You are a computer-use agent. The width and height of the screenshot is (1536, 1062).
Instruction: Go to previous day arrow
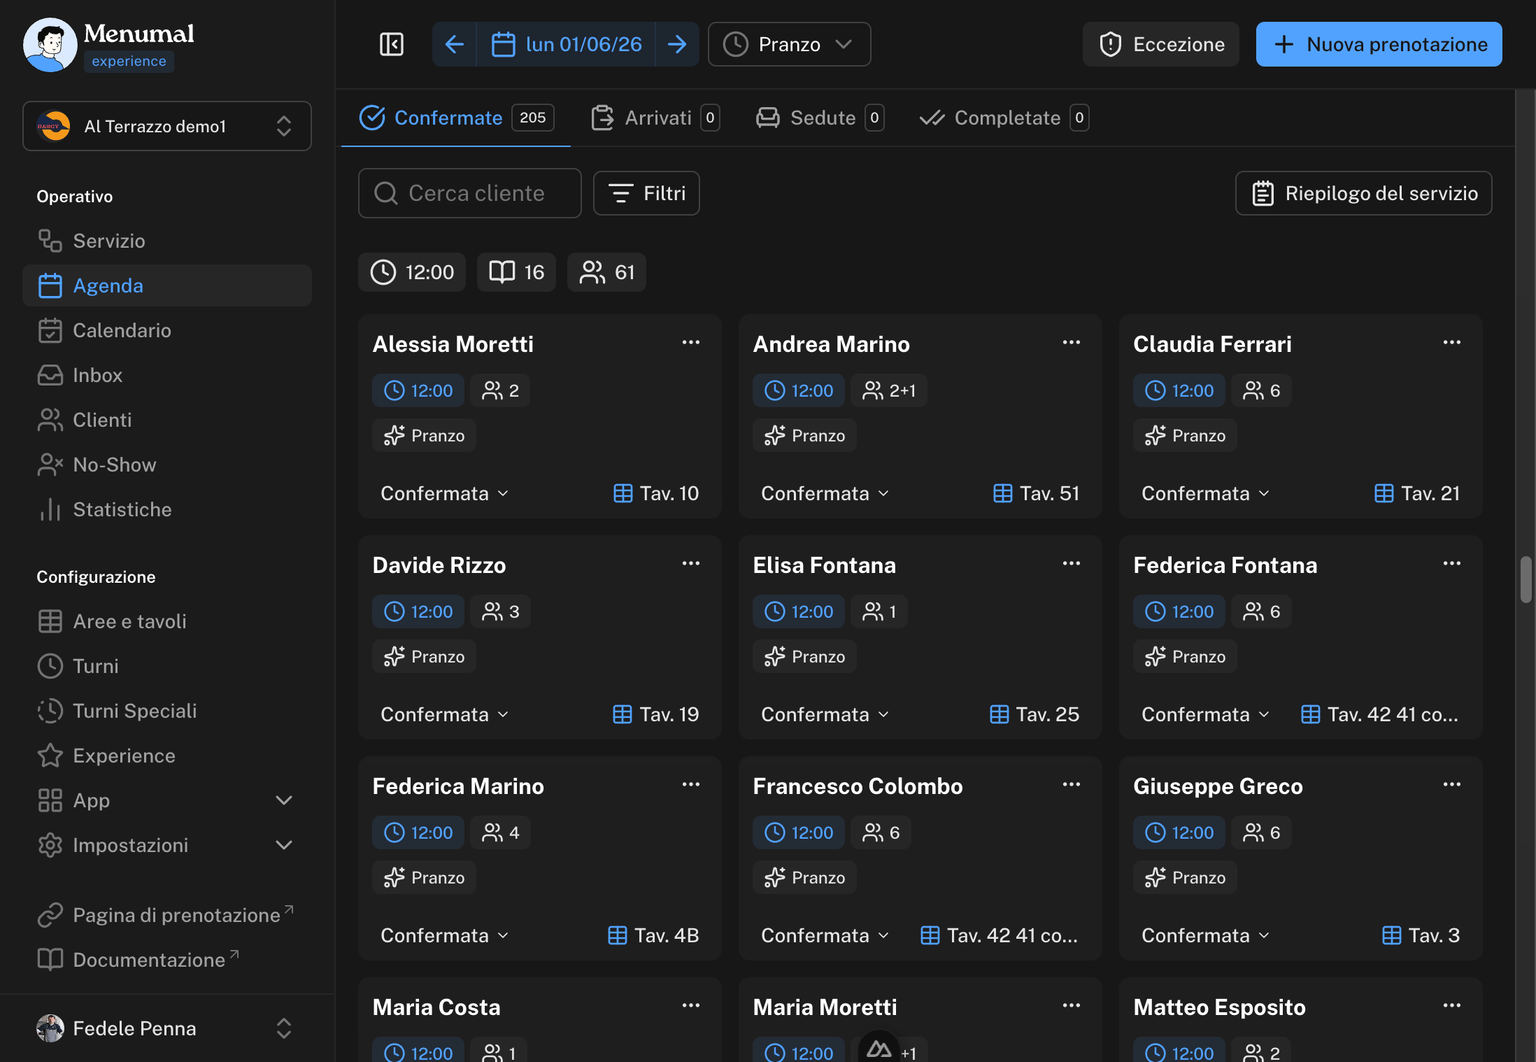[454, 44]
